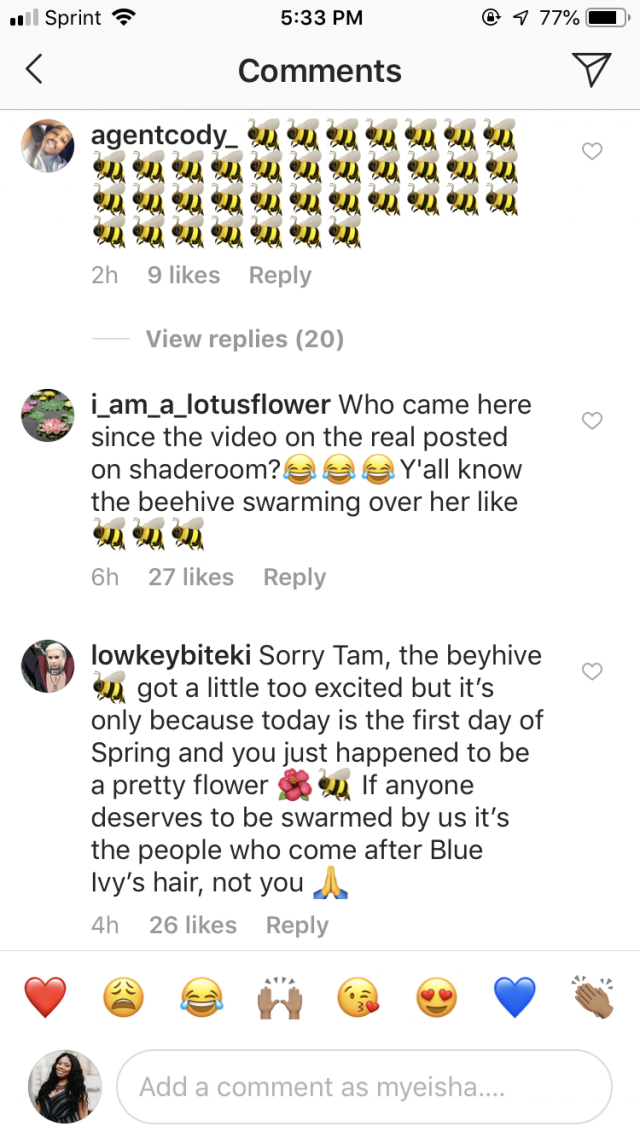This screenshot has width=640, height=1138.
Task: Insert heart-eyes emoji reaction
Action: click(x=436, y=997)
